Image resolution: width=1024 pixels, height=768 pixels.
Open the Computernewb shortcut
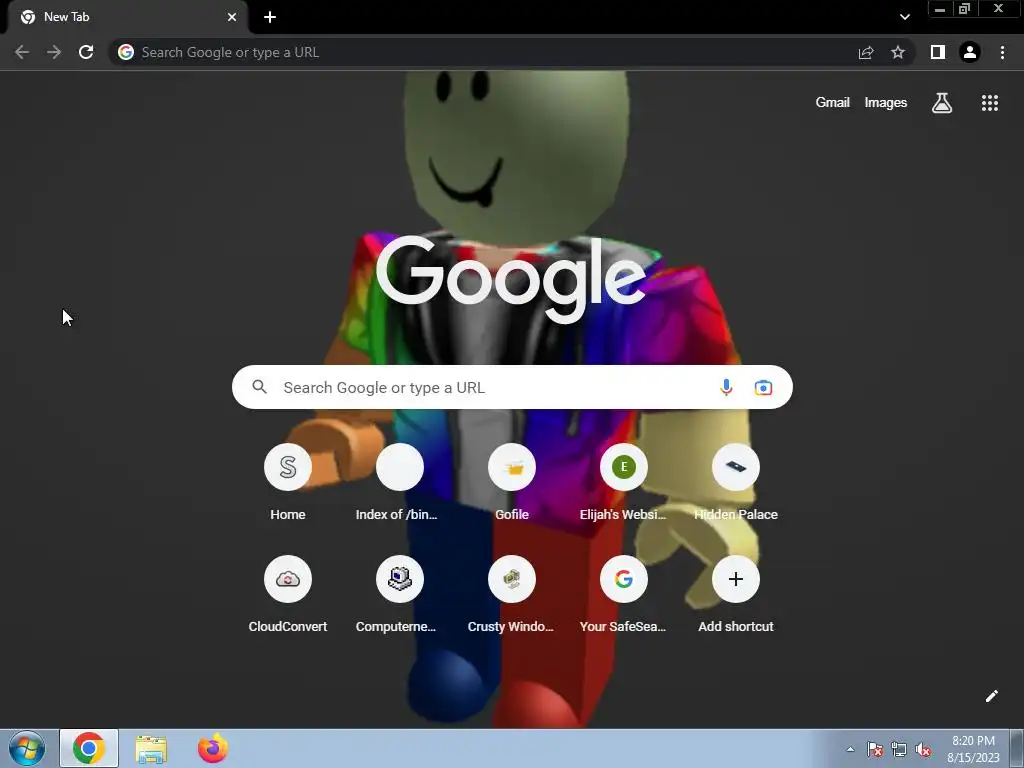coord(400,595)
